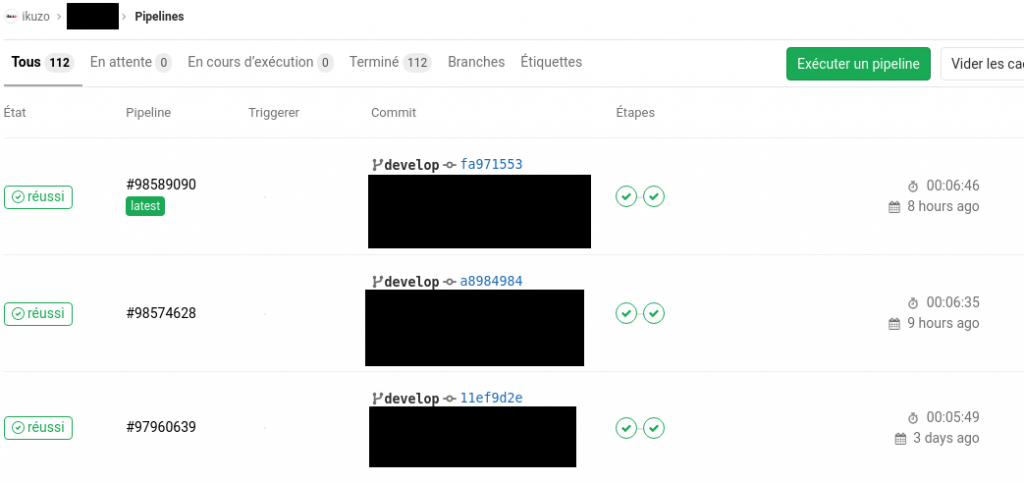1024x483 pixels.
Task: Click the stopwatch icon next to 00:06:46
Action: pos(913,186)
